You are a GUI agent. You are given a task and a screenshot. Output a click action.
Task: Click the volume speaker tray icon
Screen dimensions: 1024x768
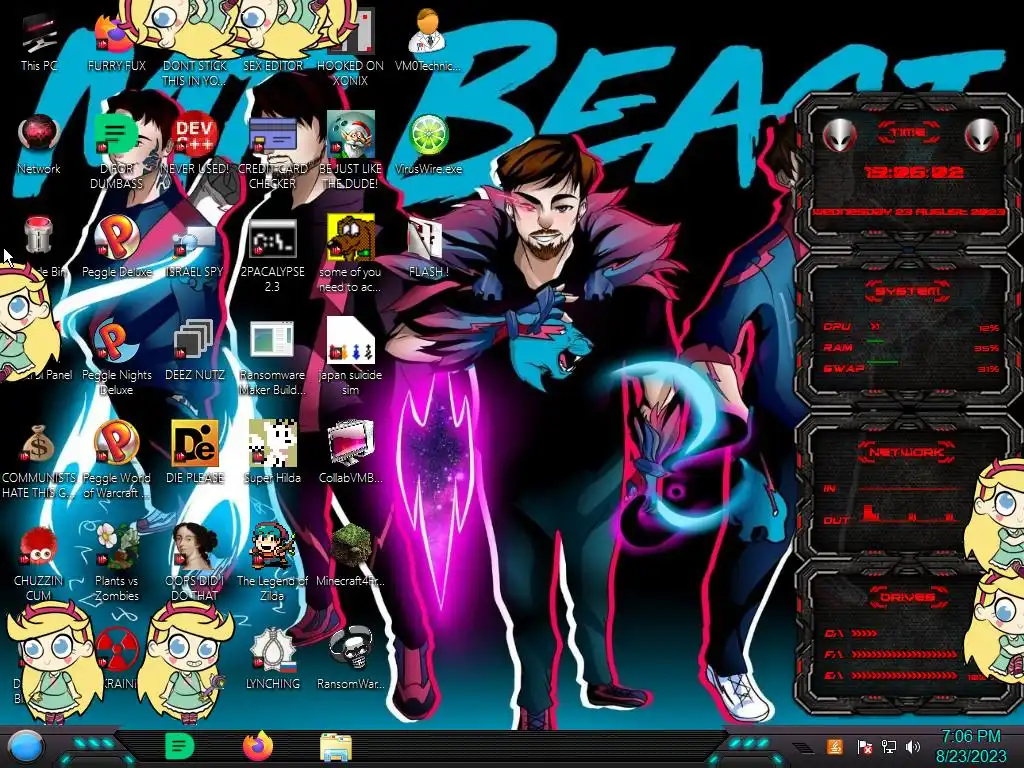pyautogui.click(x=913, y=746)
